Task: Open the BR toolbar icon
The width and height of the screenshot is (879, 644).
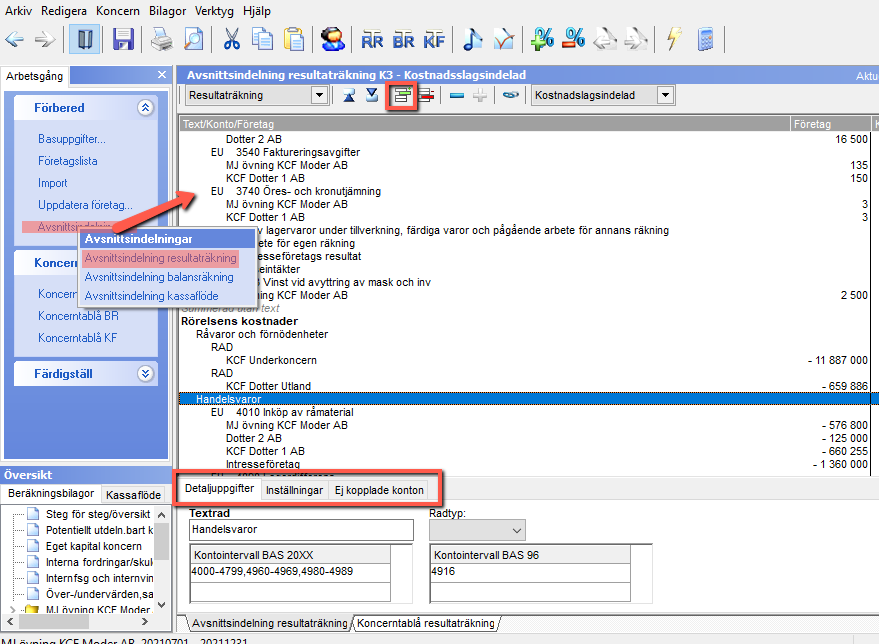Action: [404, 40]
